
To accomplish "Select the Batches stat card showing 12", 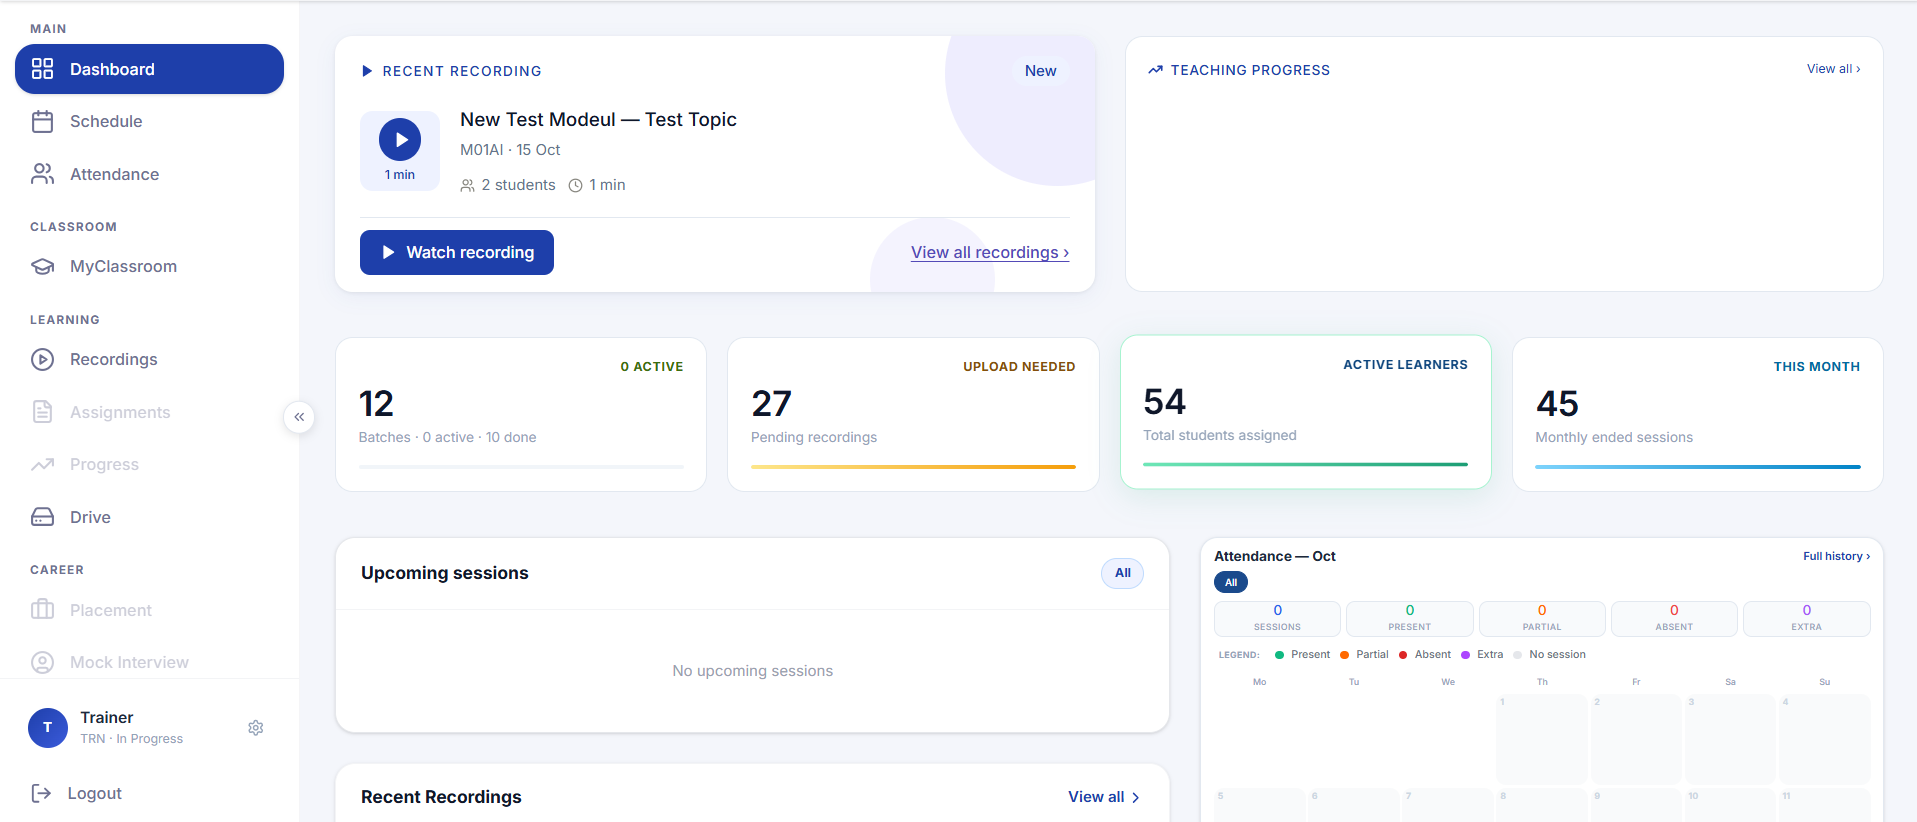I will [x=521, y=414].
